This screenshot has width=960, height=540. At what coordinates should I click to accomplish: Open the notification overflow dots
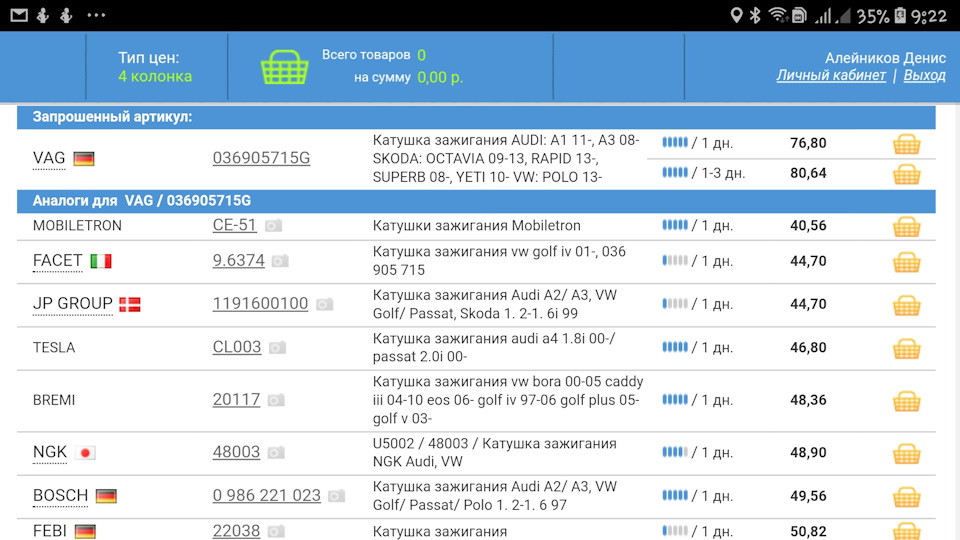click(96, 15)
